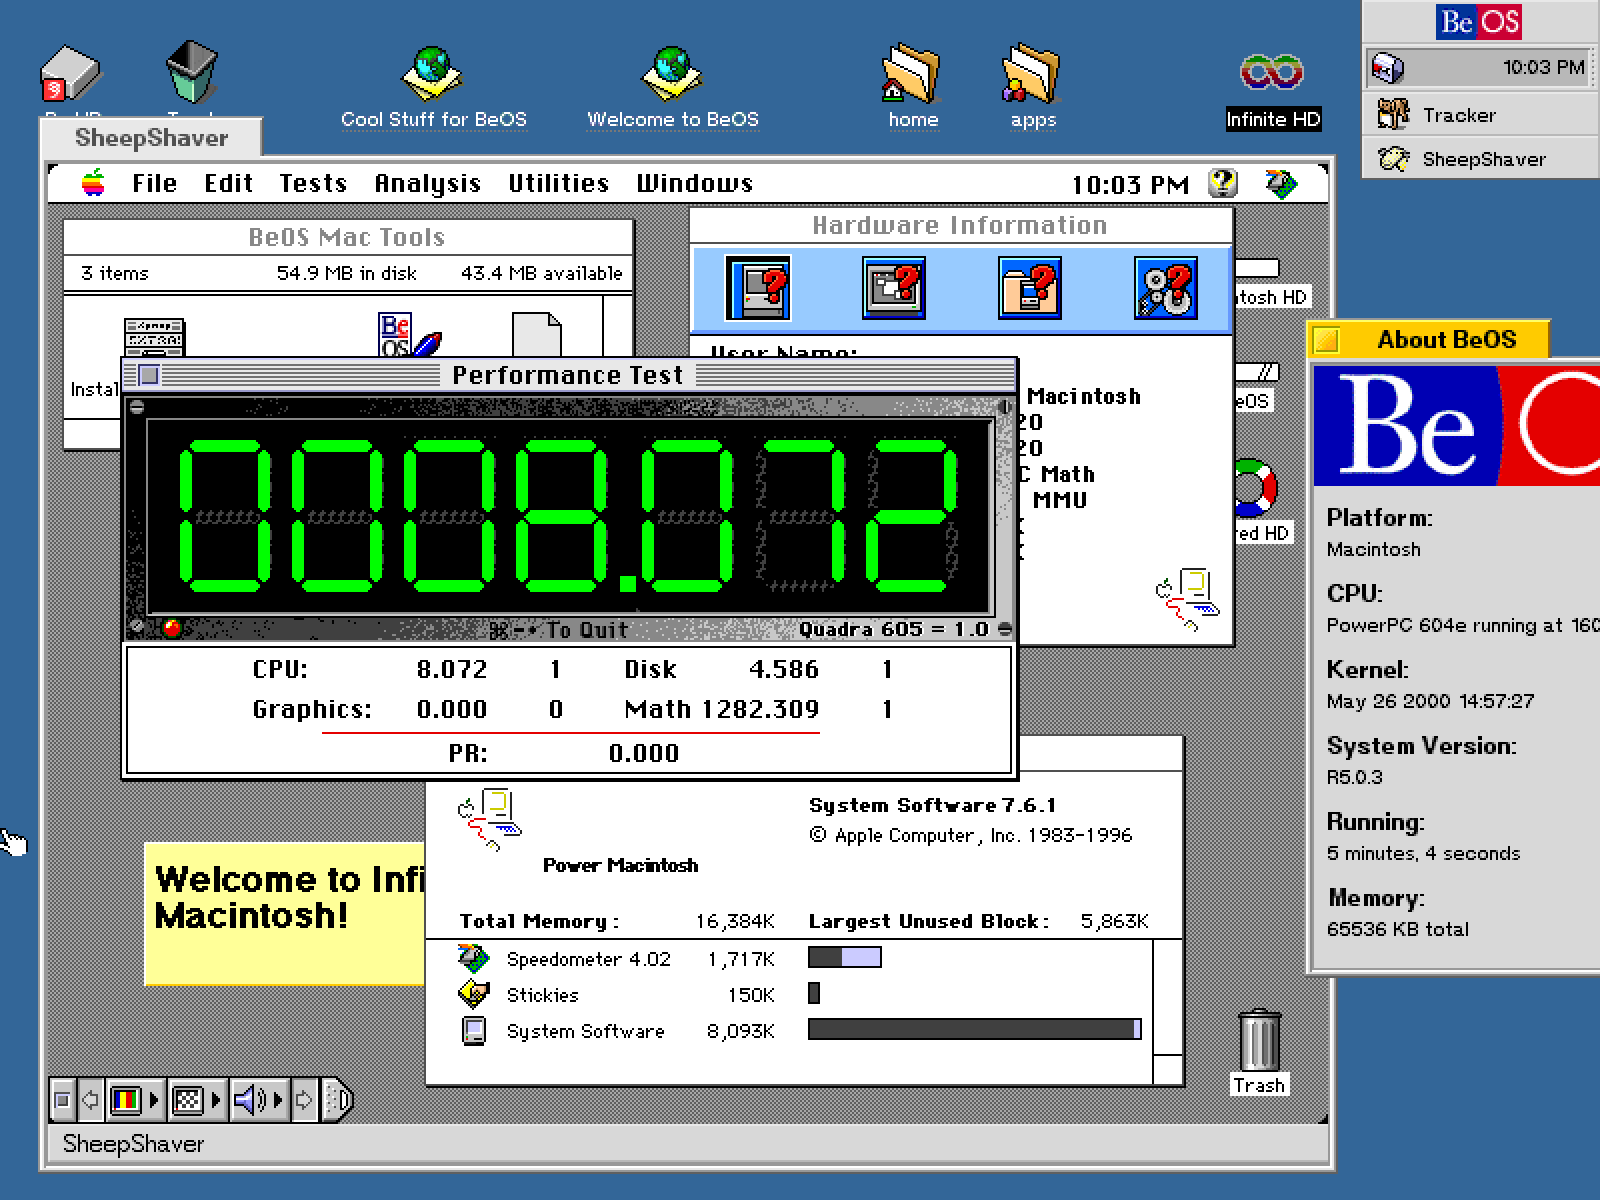Click the BeOS Mac Tools window title

click(x=347, y=237)
